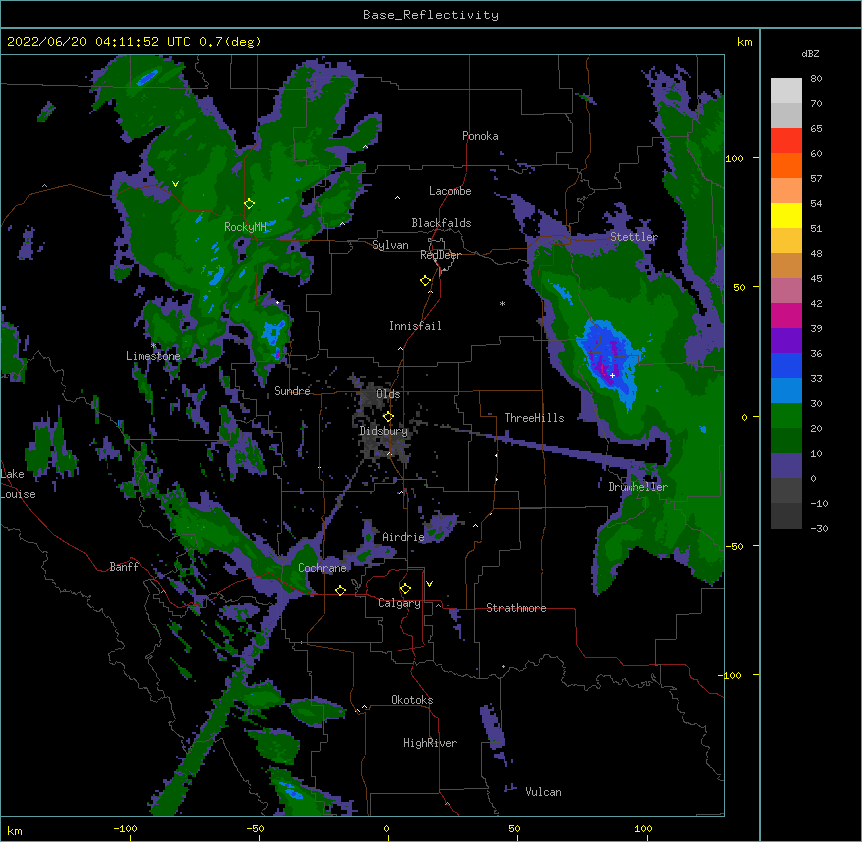
Task: Click the RockyMH label on map
Action: [x=245, y=227]
